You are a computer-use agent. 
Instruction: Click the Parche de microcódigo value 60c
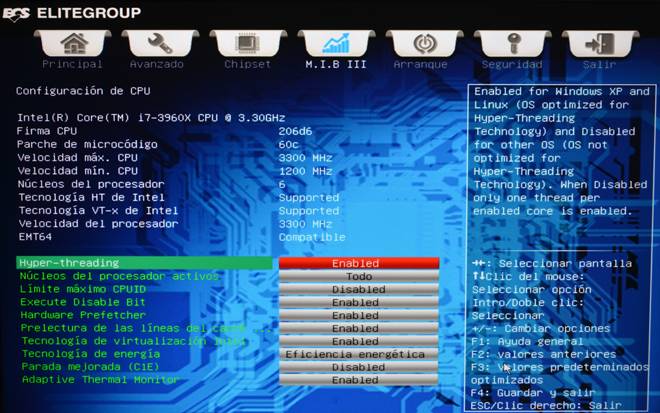coord(288,145)
